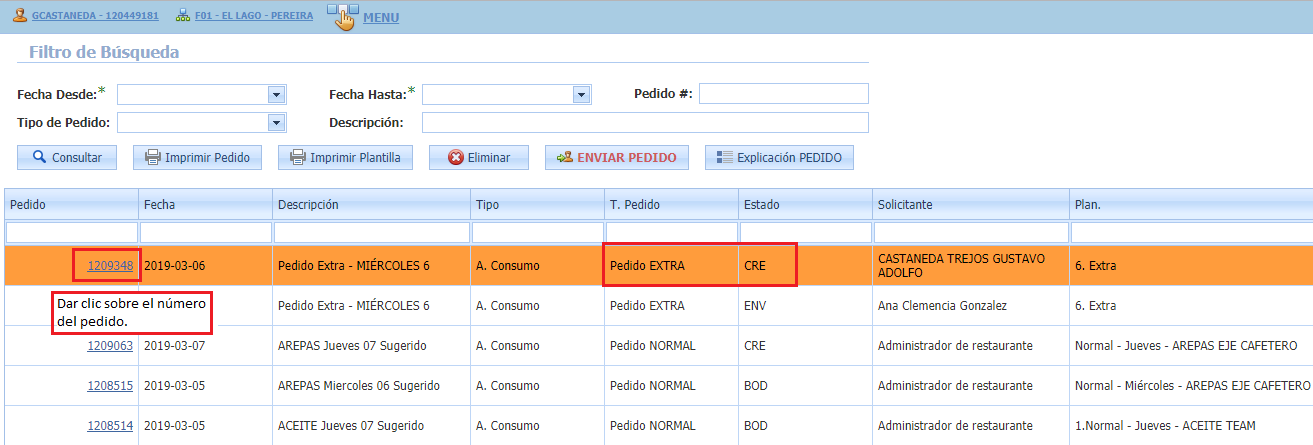Click the network icon beside F01 - EL LAGO

point(182,16)
